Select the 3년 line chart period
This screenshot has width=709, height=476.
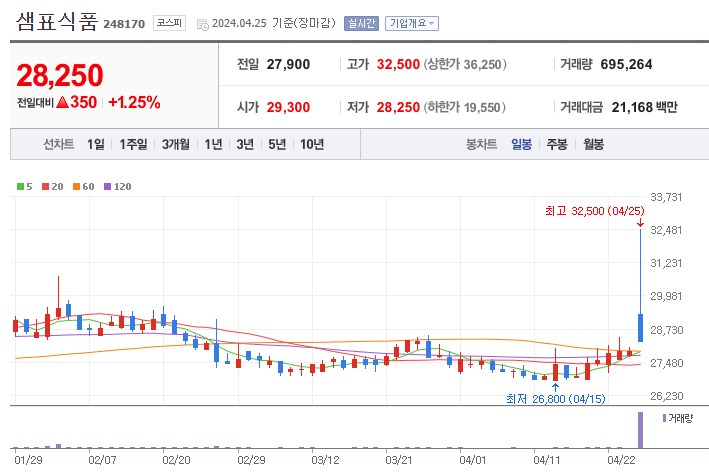[245, 144]
